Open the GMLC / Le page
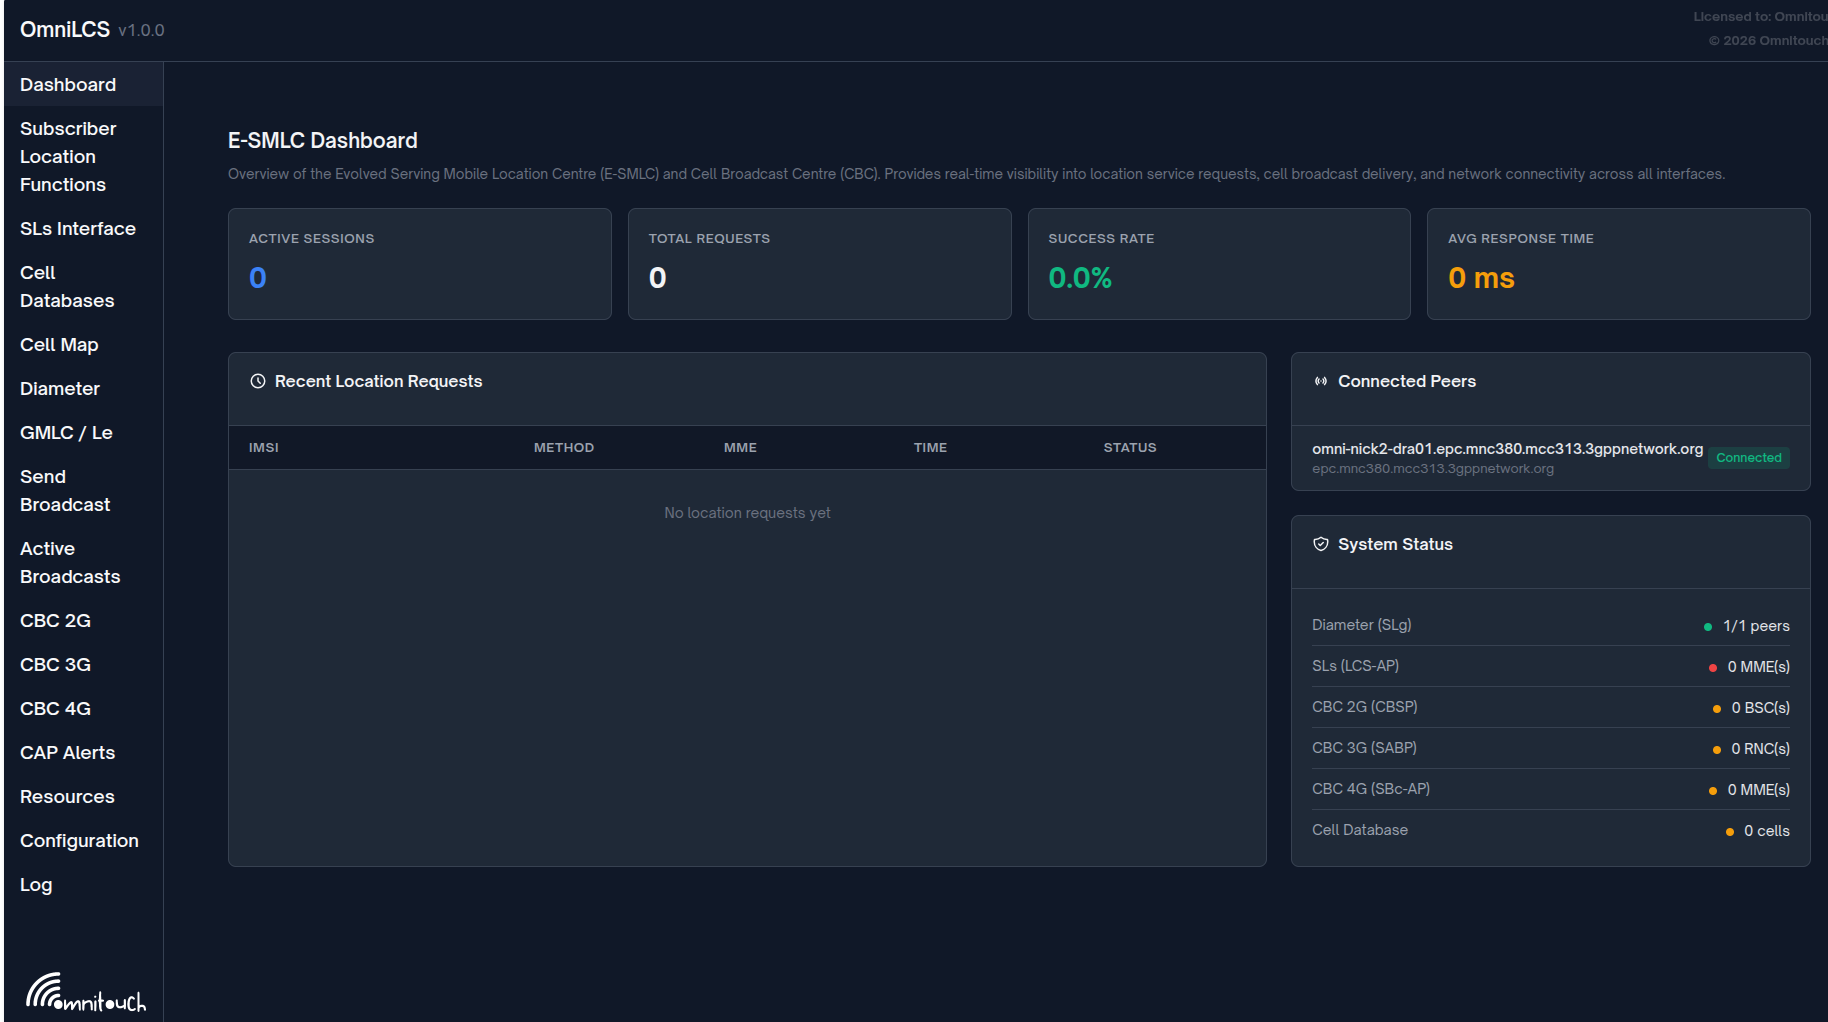Viewport: 1828px width, 1022px height. tap(66, 432)
